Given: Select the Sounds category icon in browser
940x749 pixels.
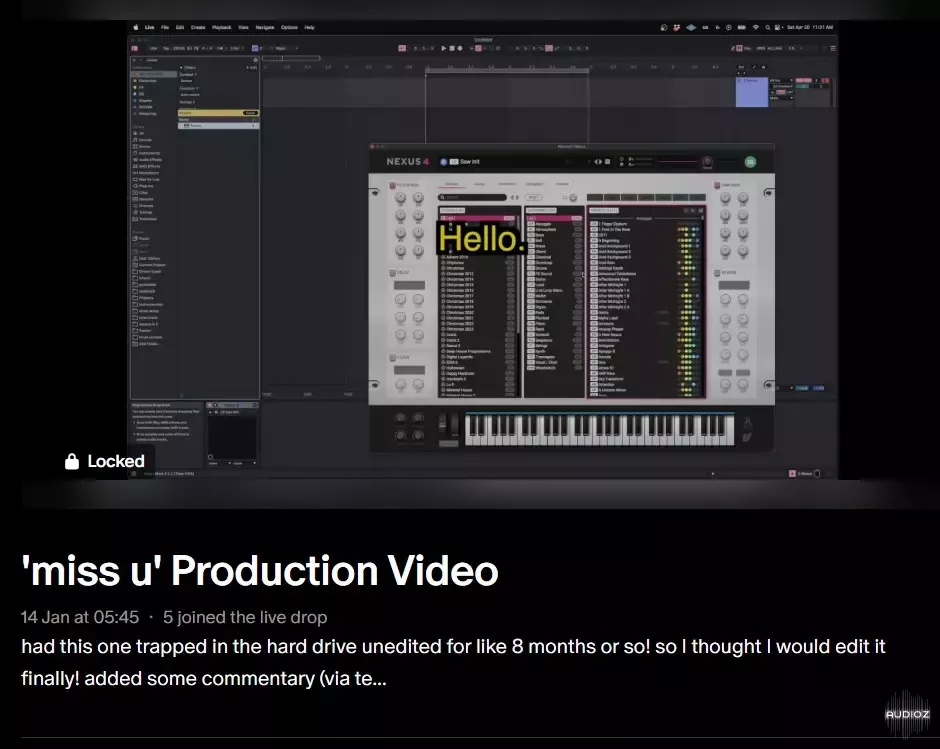Looking at the screenshot, I should pos(135,140).
